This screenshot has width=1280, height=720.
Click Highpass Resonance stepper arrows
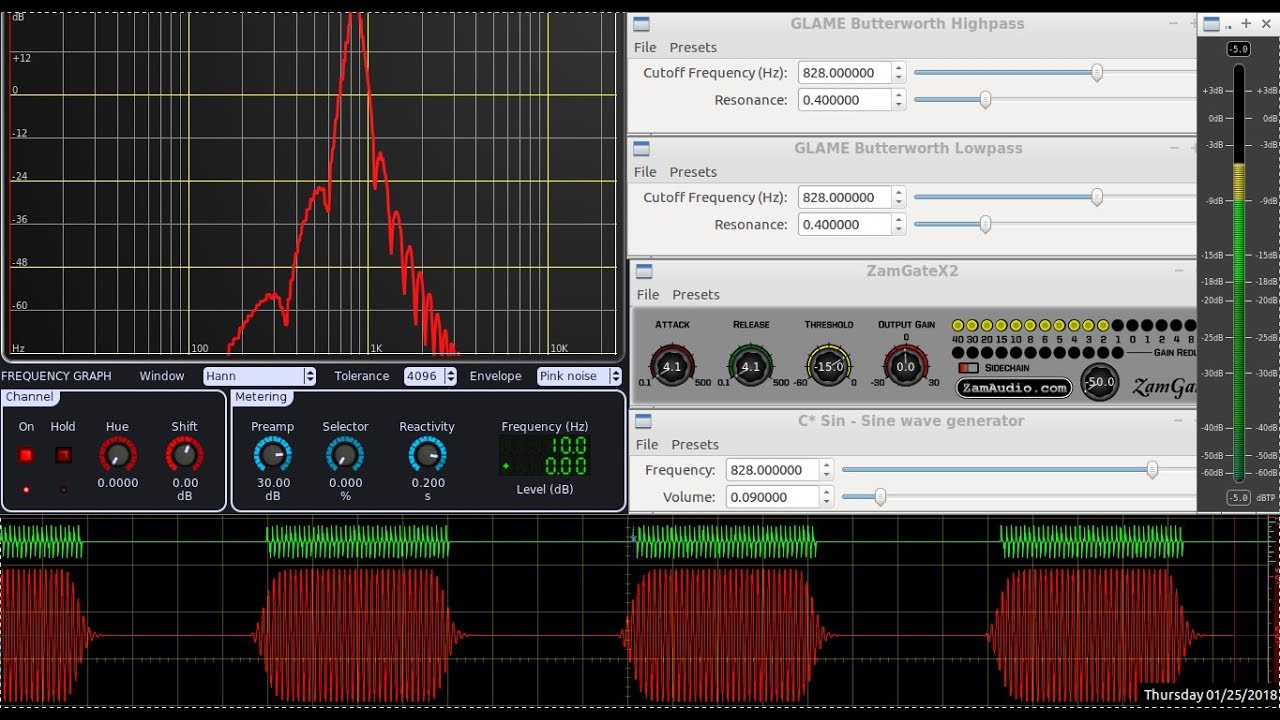pyautogui.click(x=898, y=100)
